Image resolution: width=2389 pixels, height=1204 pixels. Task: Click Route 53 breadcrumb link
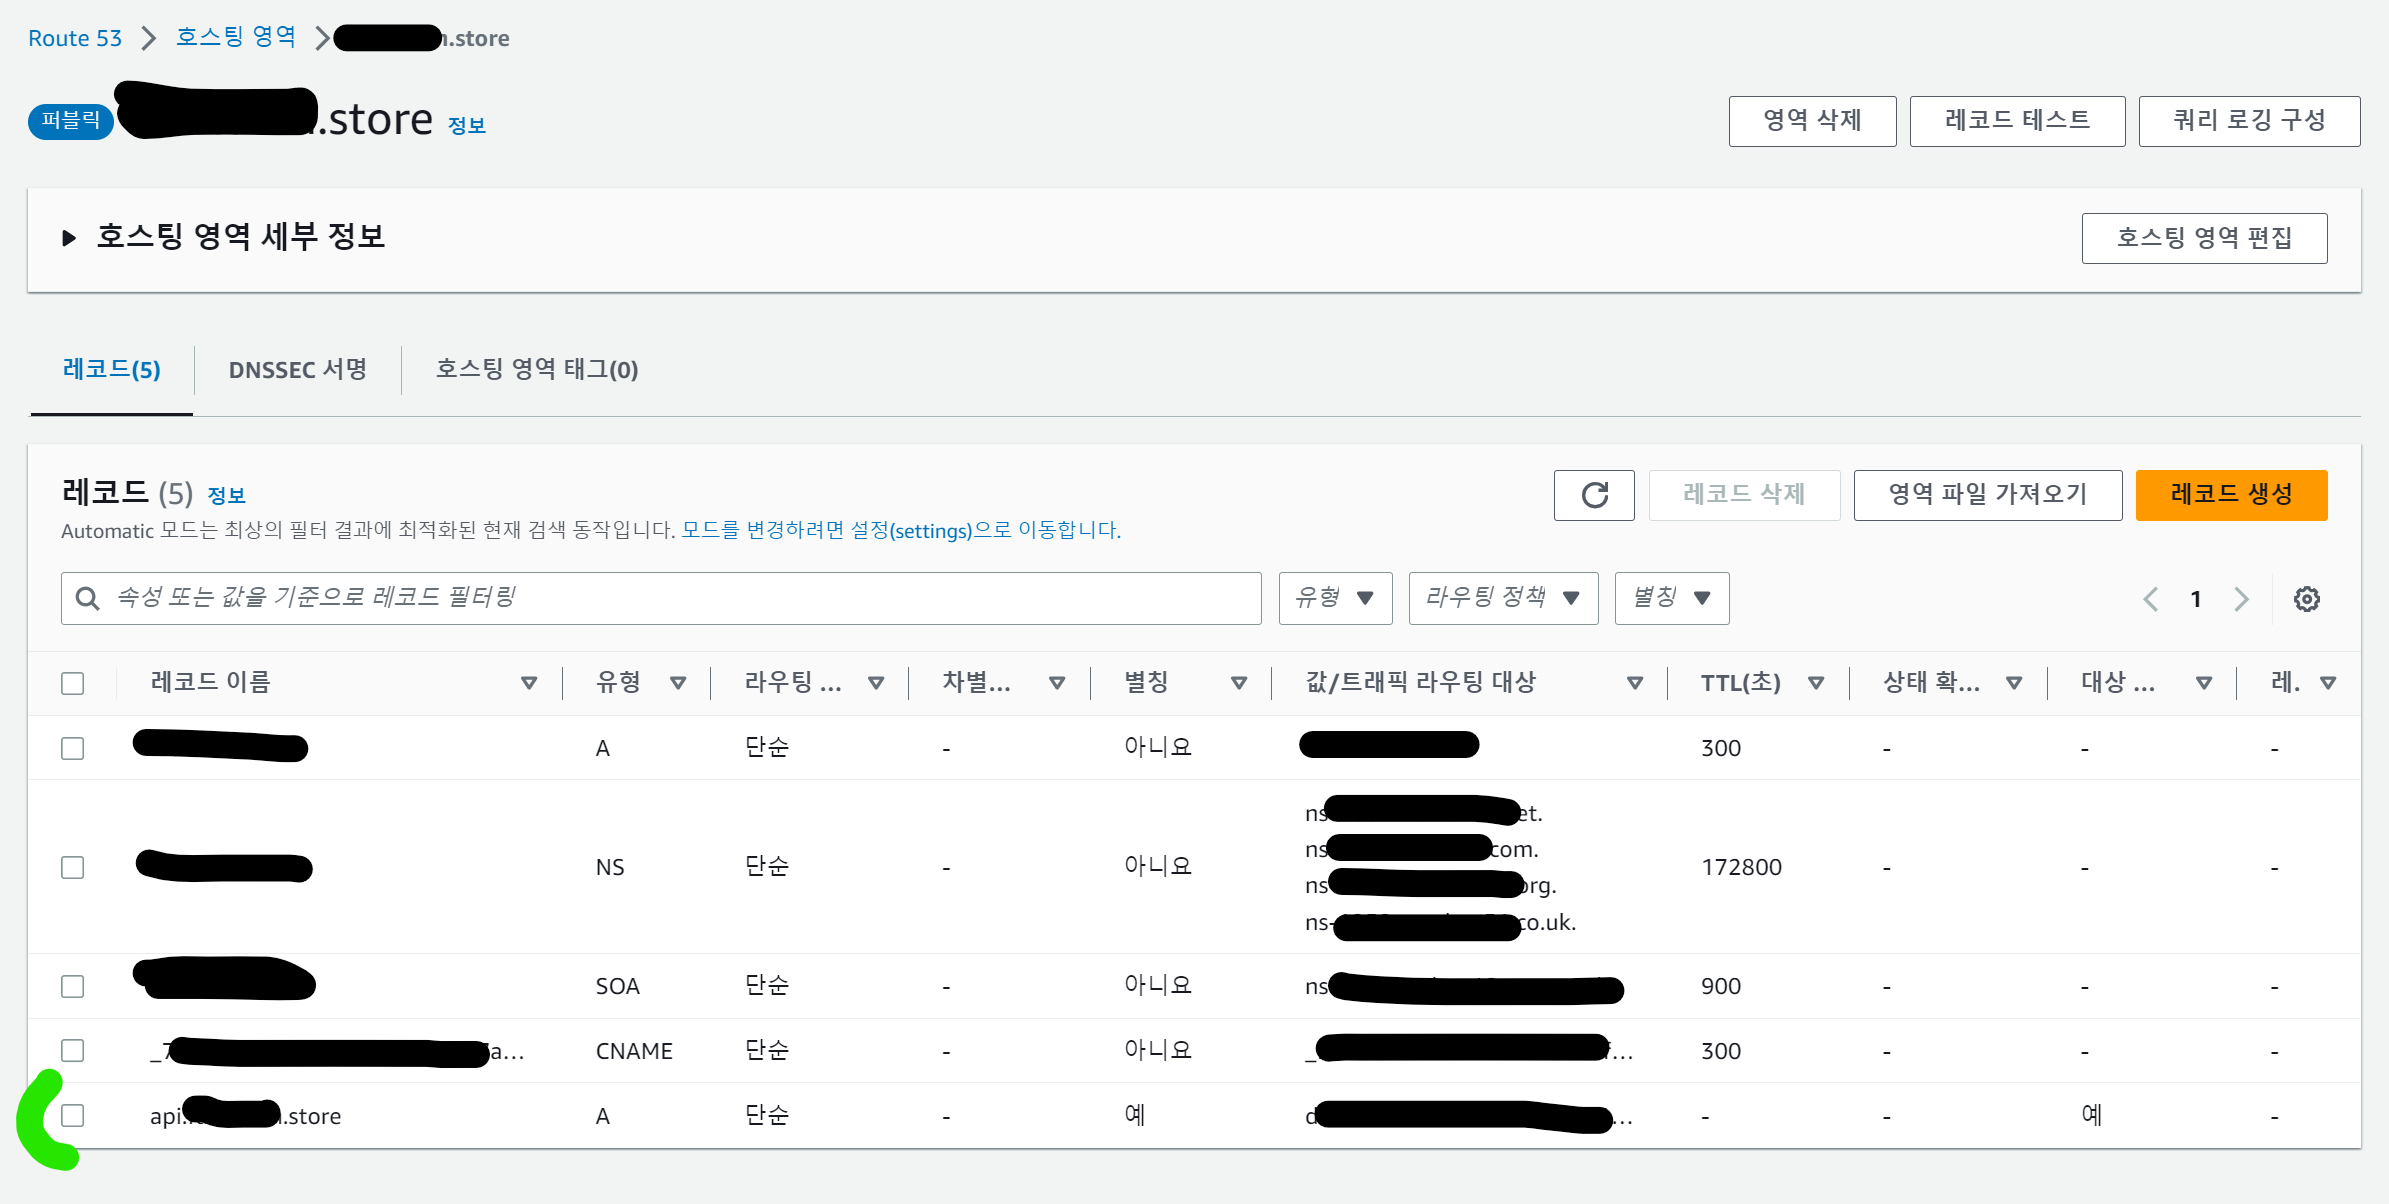(75, 38)
